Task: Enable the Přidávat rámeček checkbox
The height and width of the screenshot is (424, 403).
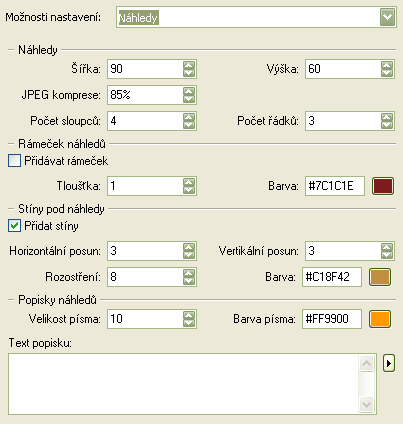Action: click(14, 161)
